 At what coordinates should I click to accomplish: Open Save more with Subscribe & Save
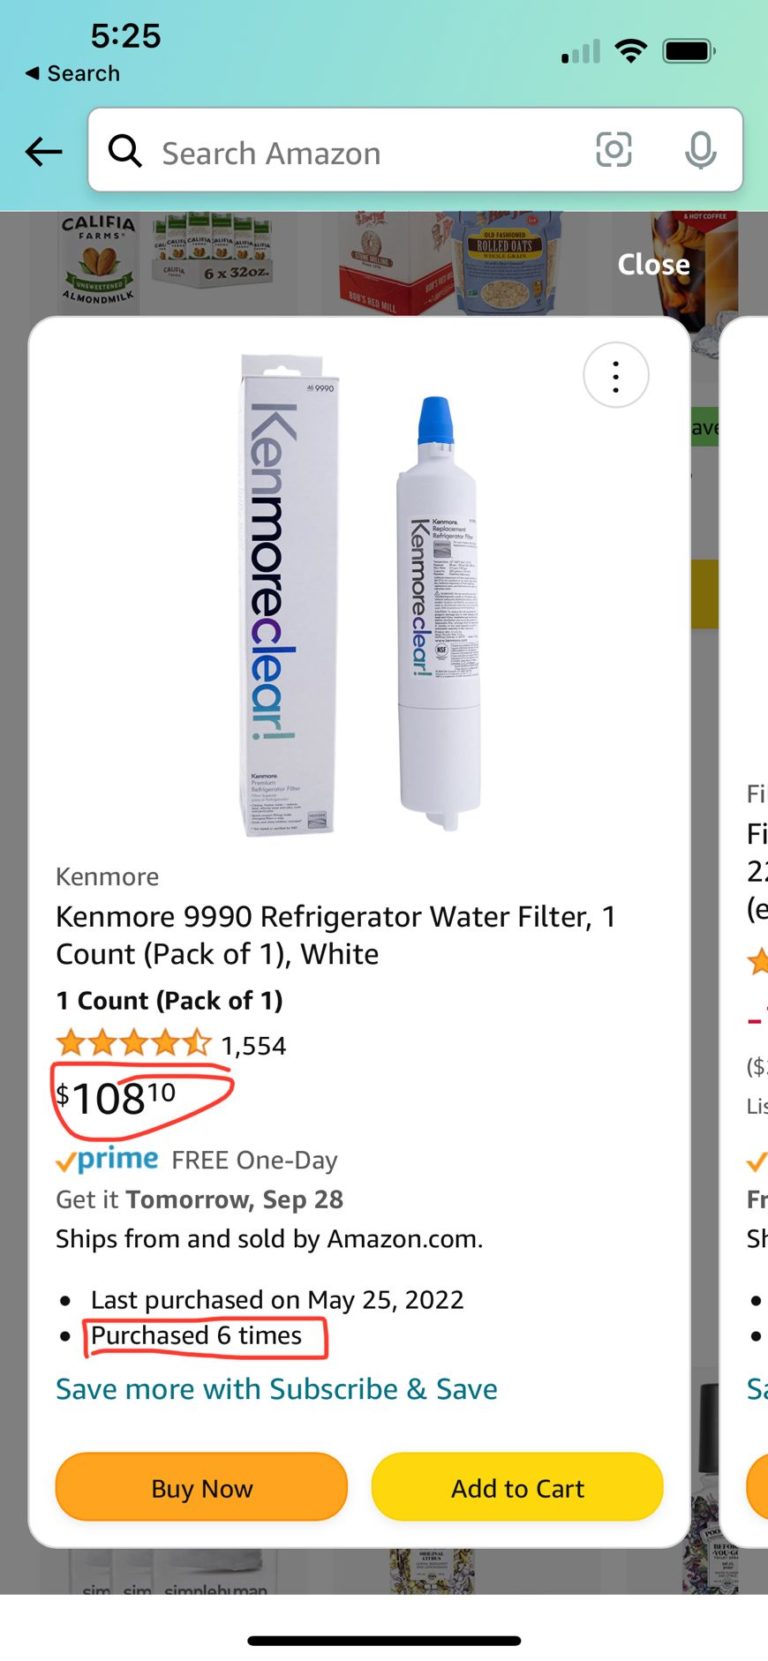pos(276,1389)
